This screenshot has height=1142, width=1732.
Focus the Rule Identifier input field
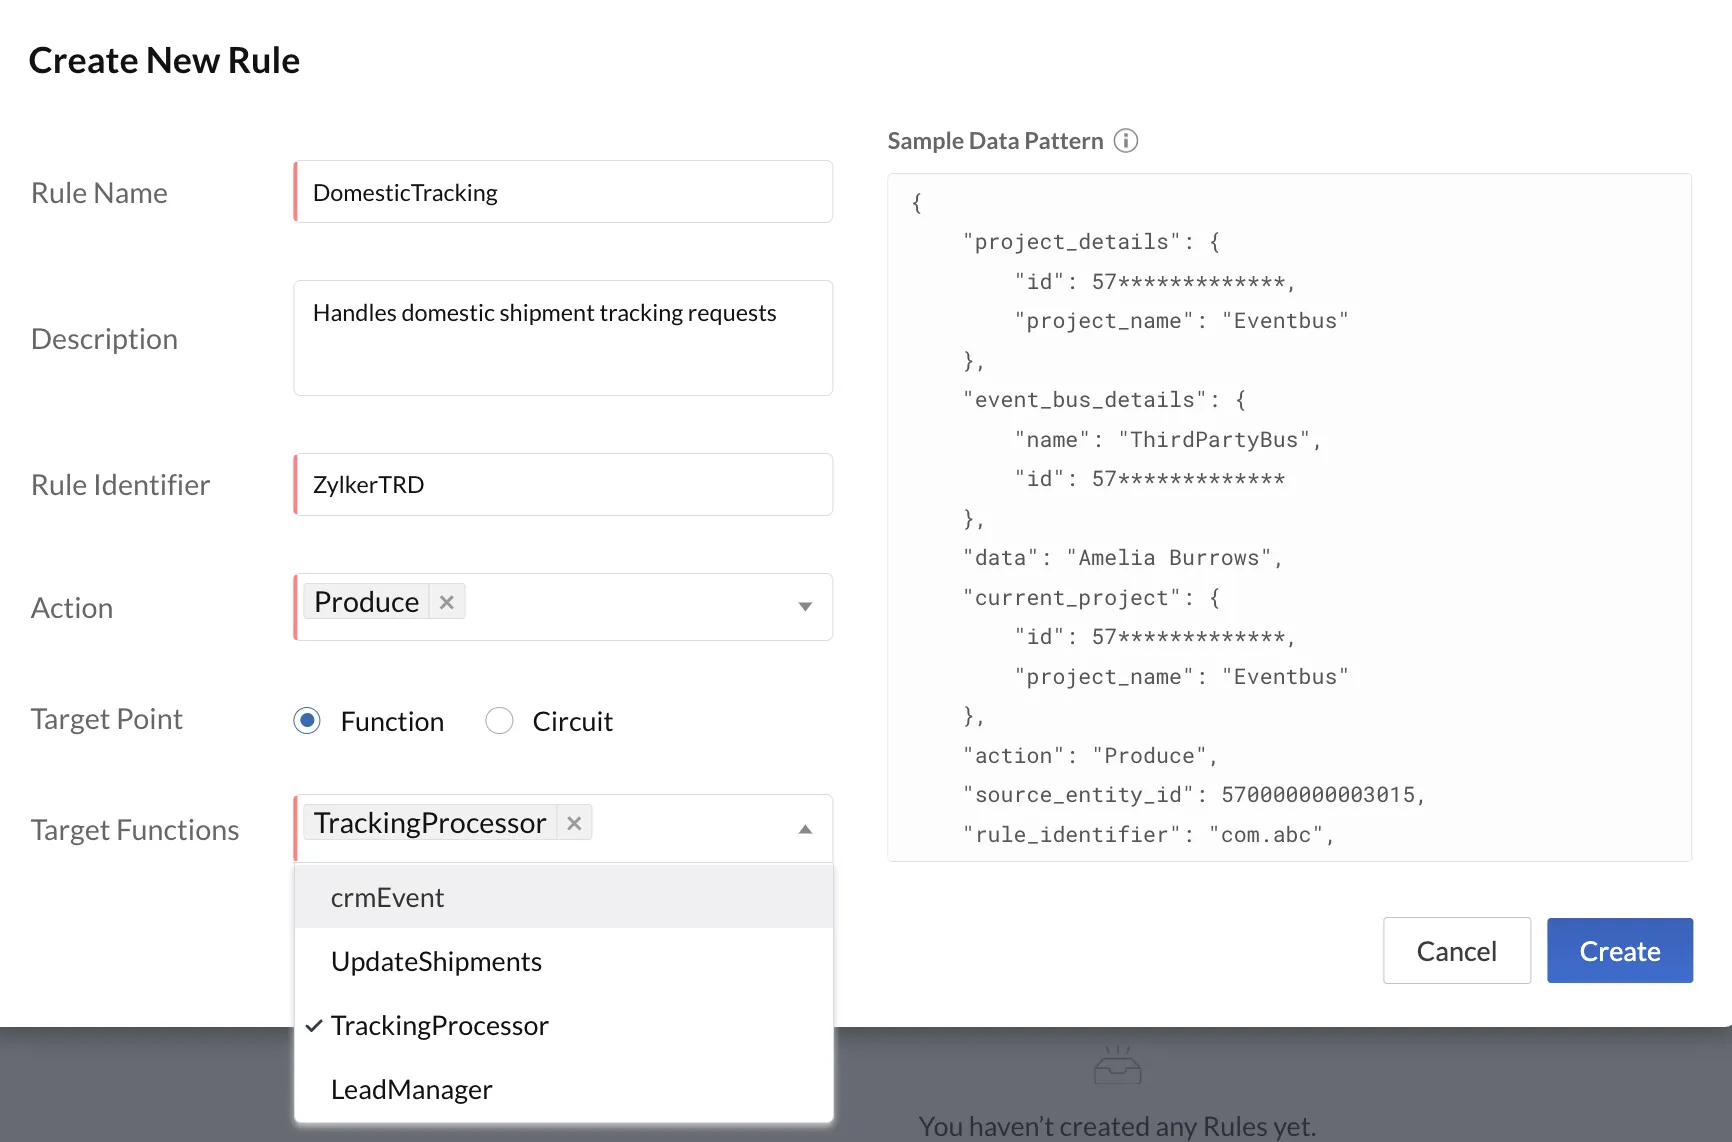coord(564,485)
